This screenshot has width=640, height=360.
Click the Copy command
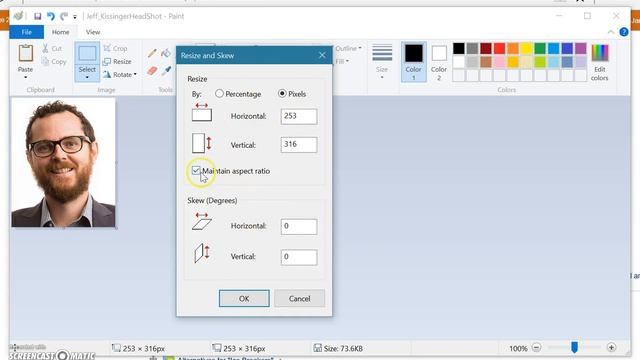pos(53,62)
